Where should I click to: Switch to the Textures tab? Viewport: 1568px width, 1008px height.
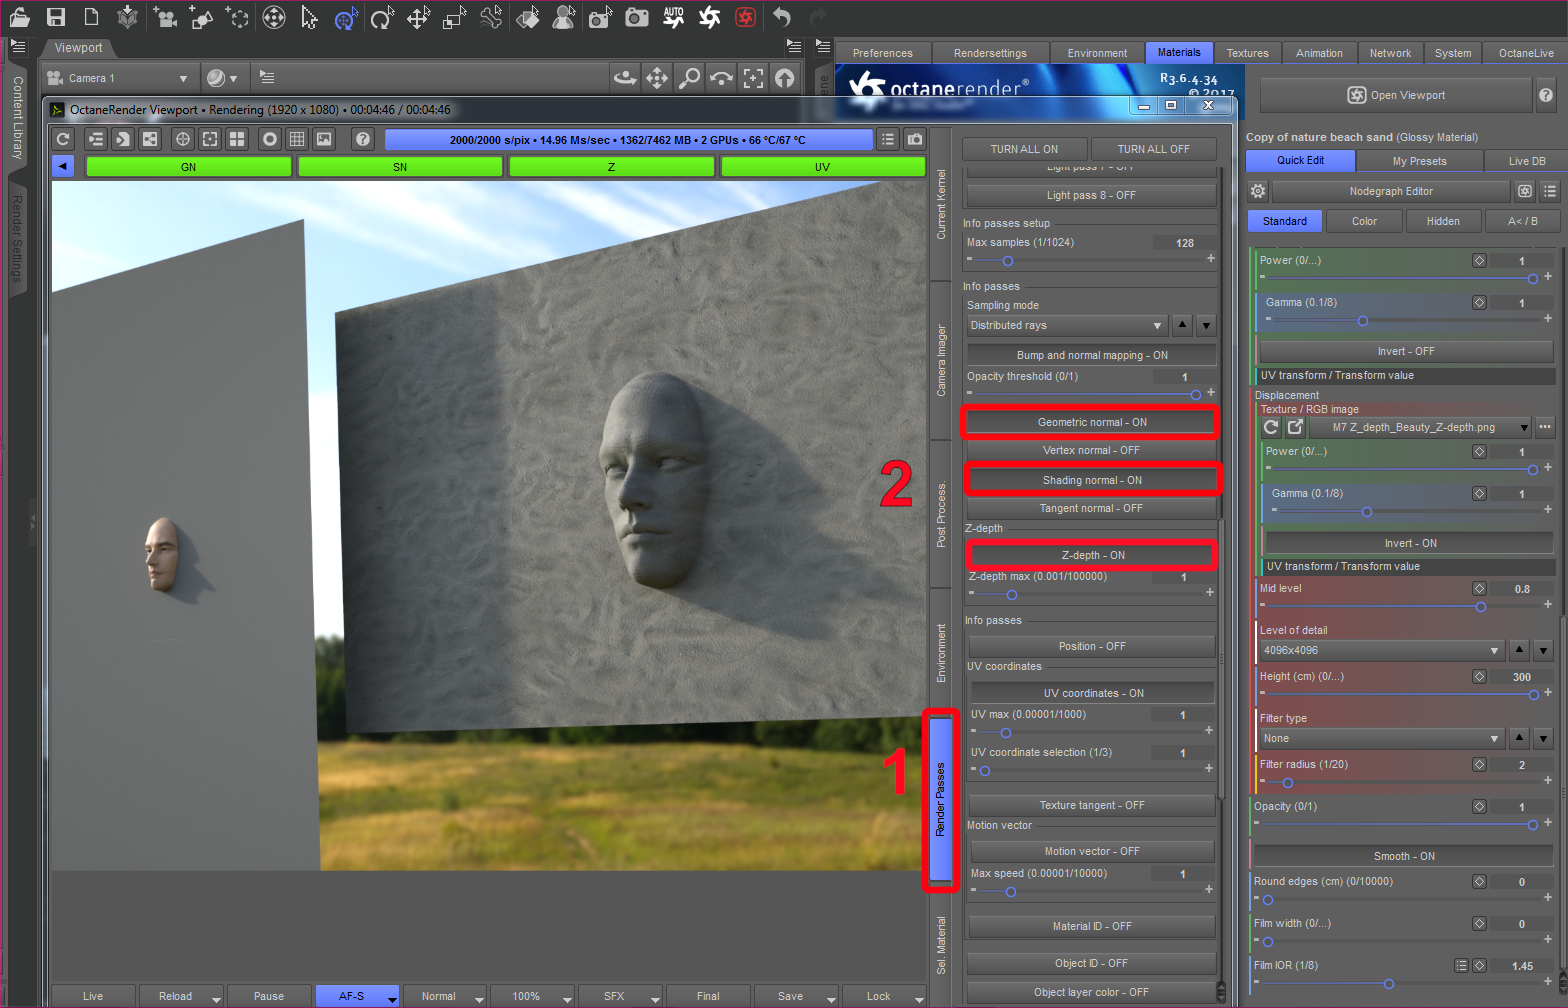coord(1247,53)
